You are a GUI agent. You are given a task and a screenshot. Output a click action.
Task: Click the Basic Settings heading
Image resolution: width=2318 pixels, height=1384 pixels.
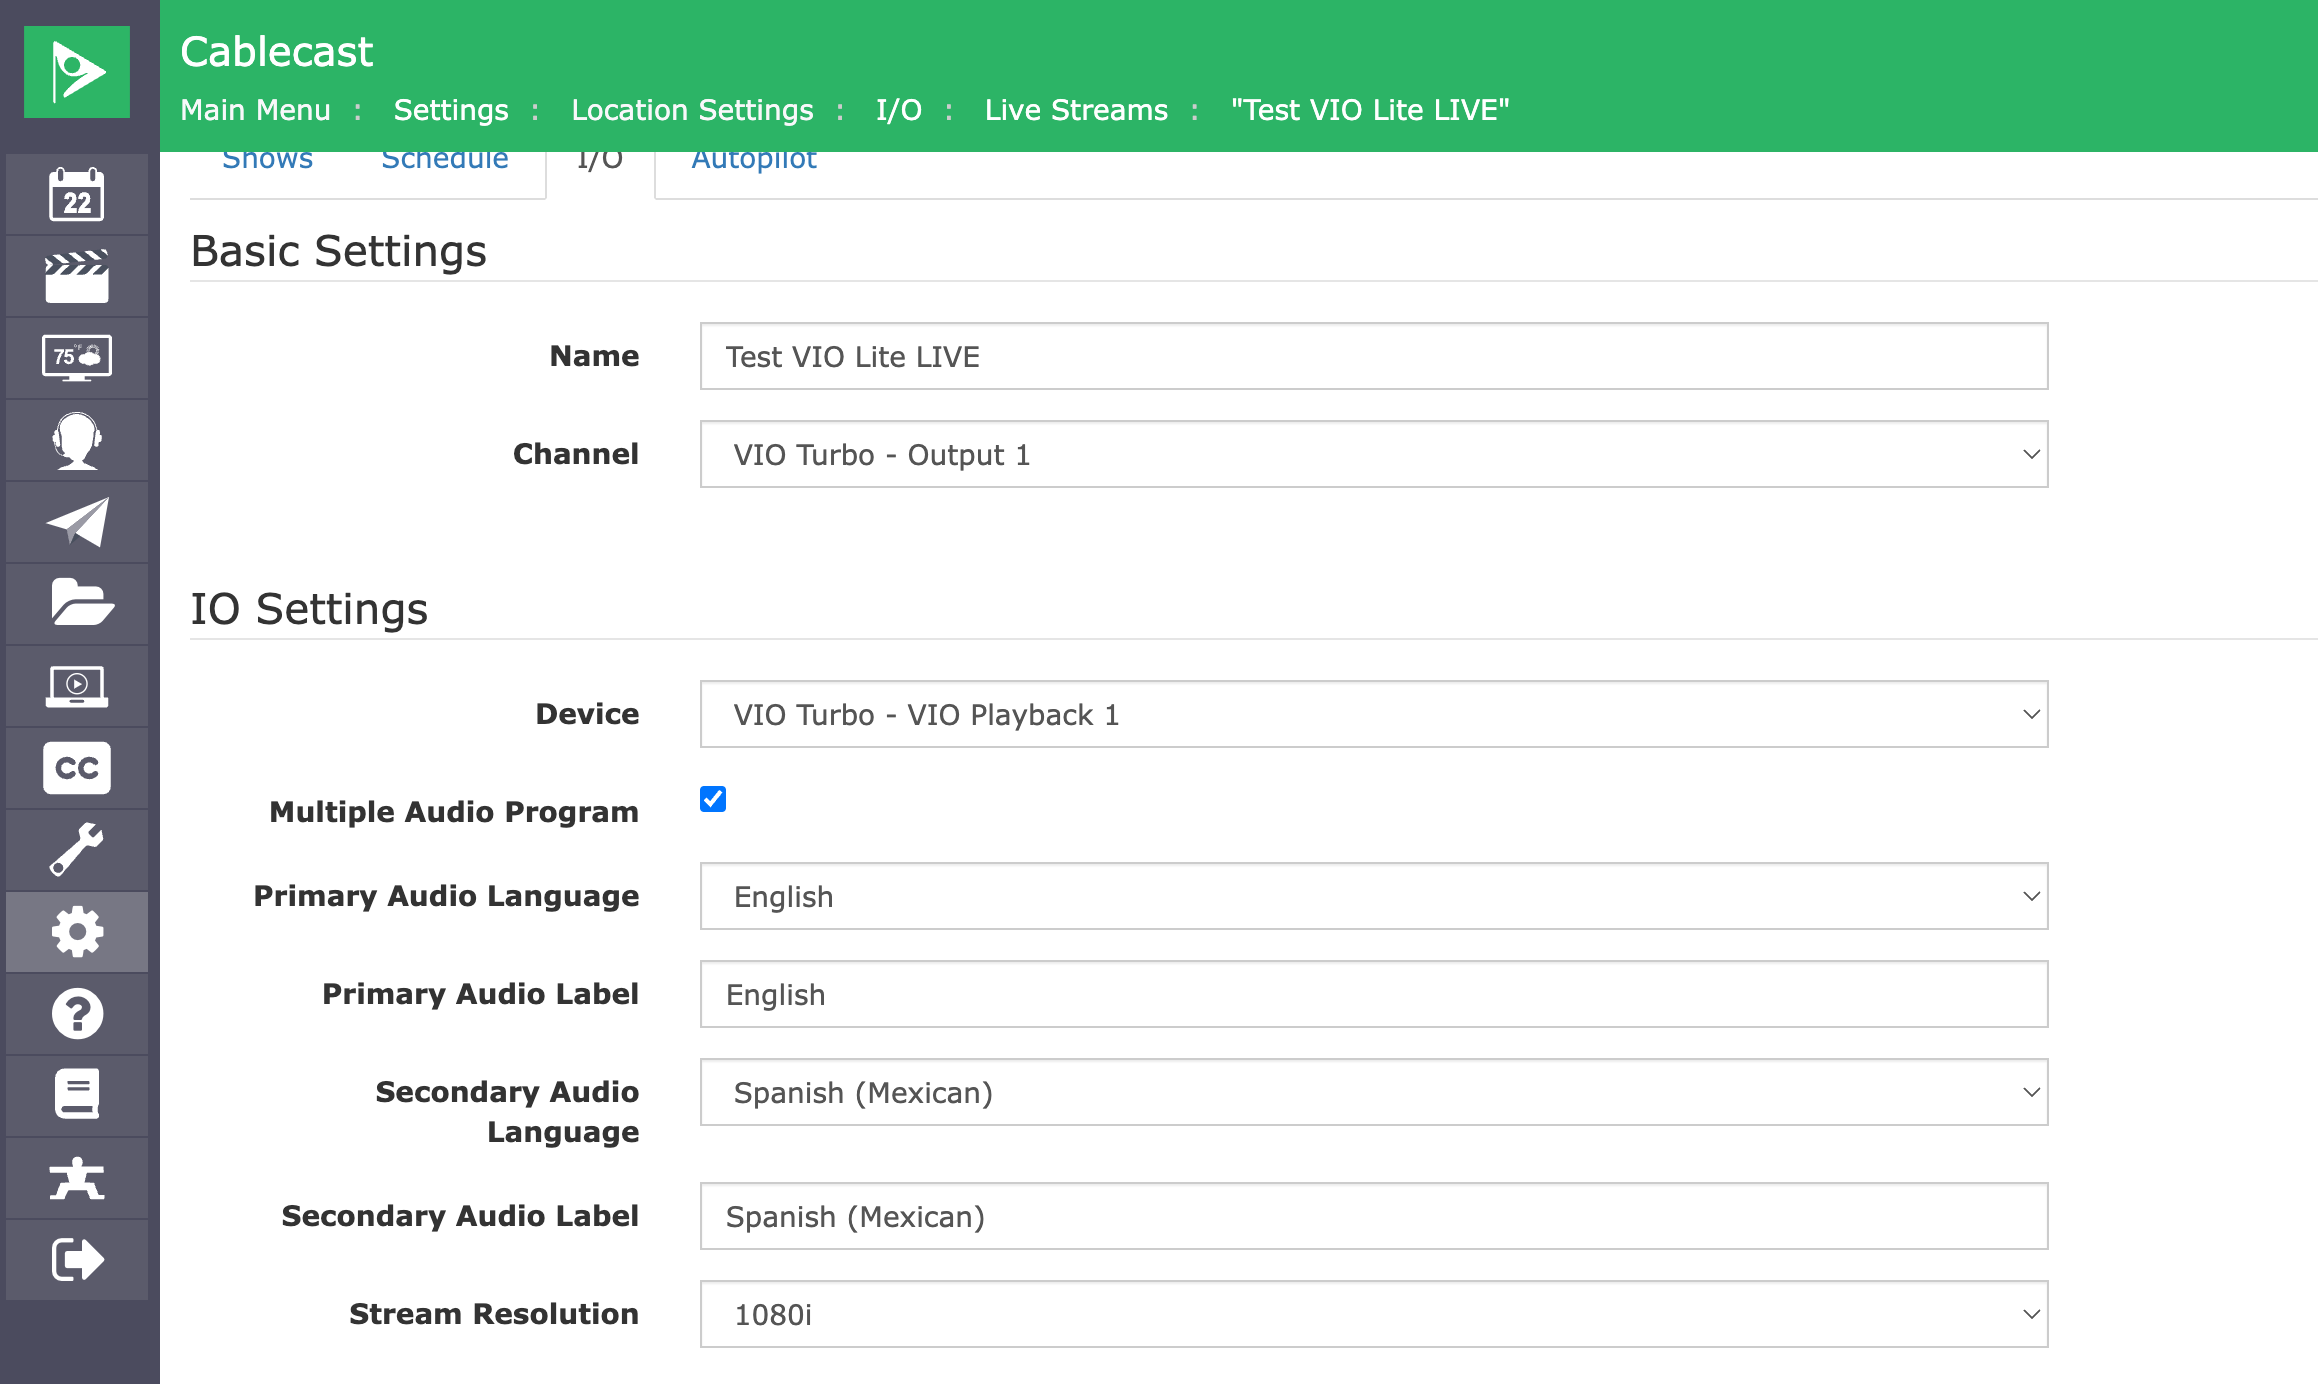pyautogui.click(x=338, y=251)
